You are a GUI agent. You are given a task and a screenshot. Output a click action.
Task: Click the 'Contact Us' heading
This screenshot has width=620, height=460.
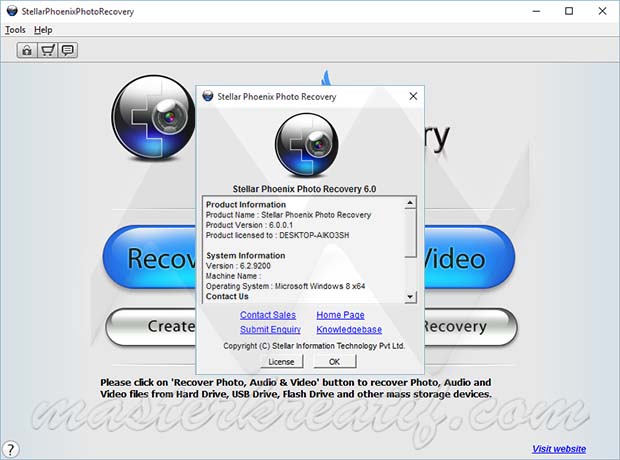(227, 296)
